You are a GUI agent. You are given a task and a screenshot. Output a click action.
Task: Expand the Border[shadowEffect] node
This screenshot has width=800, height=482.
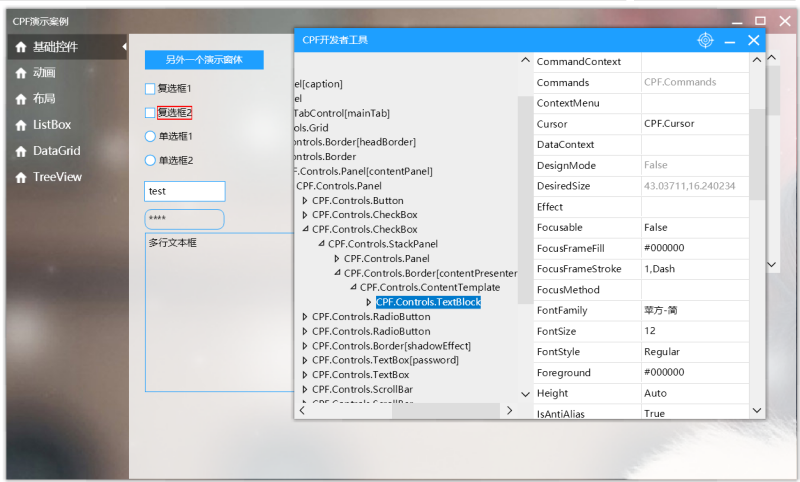point(305,346)
